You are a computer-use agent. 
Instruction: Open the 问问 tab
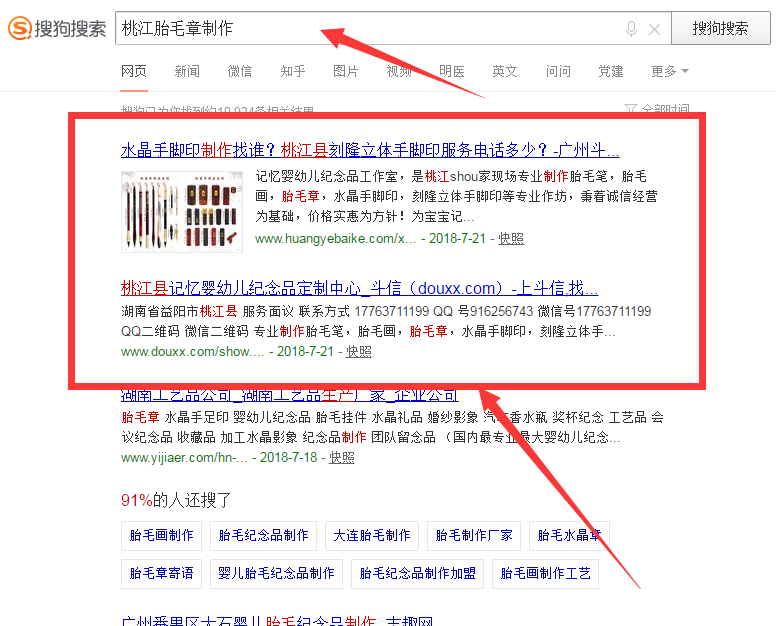[558, 71]
